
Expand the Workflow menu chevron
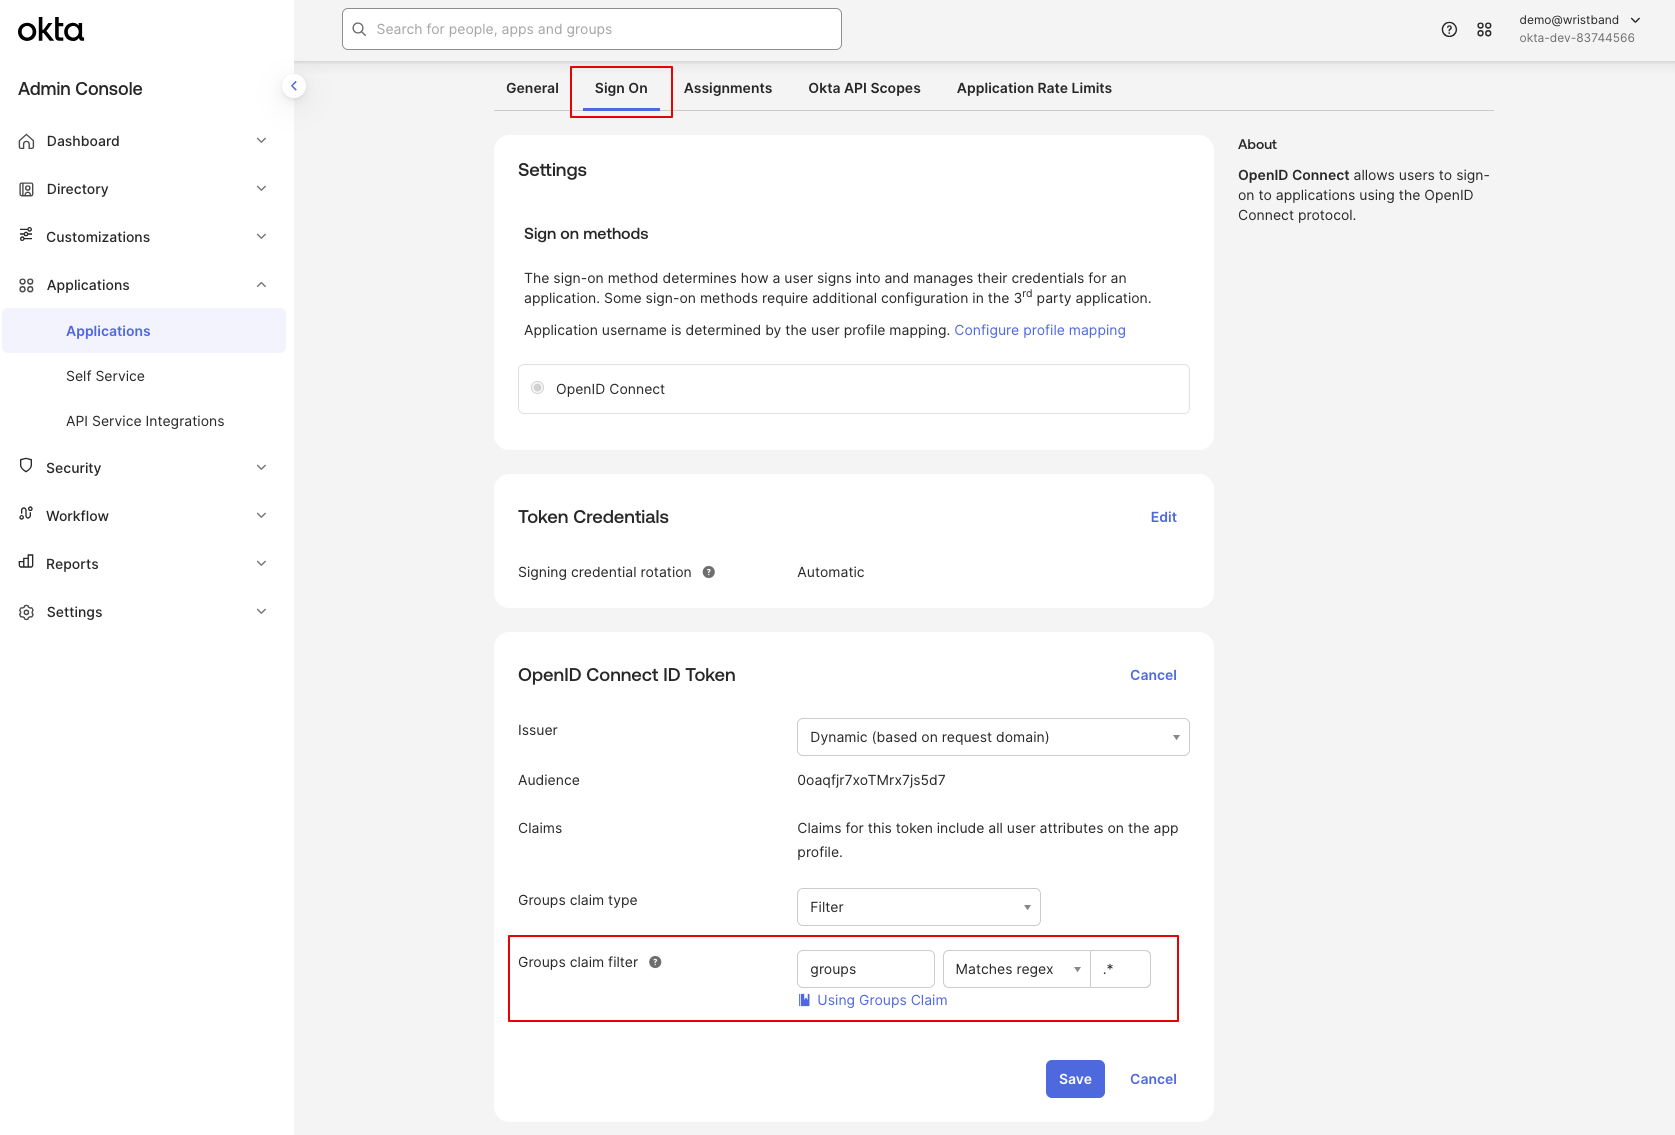(261, 516)
